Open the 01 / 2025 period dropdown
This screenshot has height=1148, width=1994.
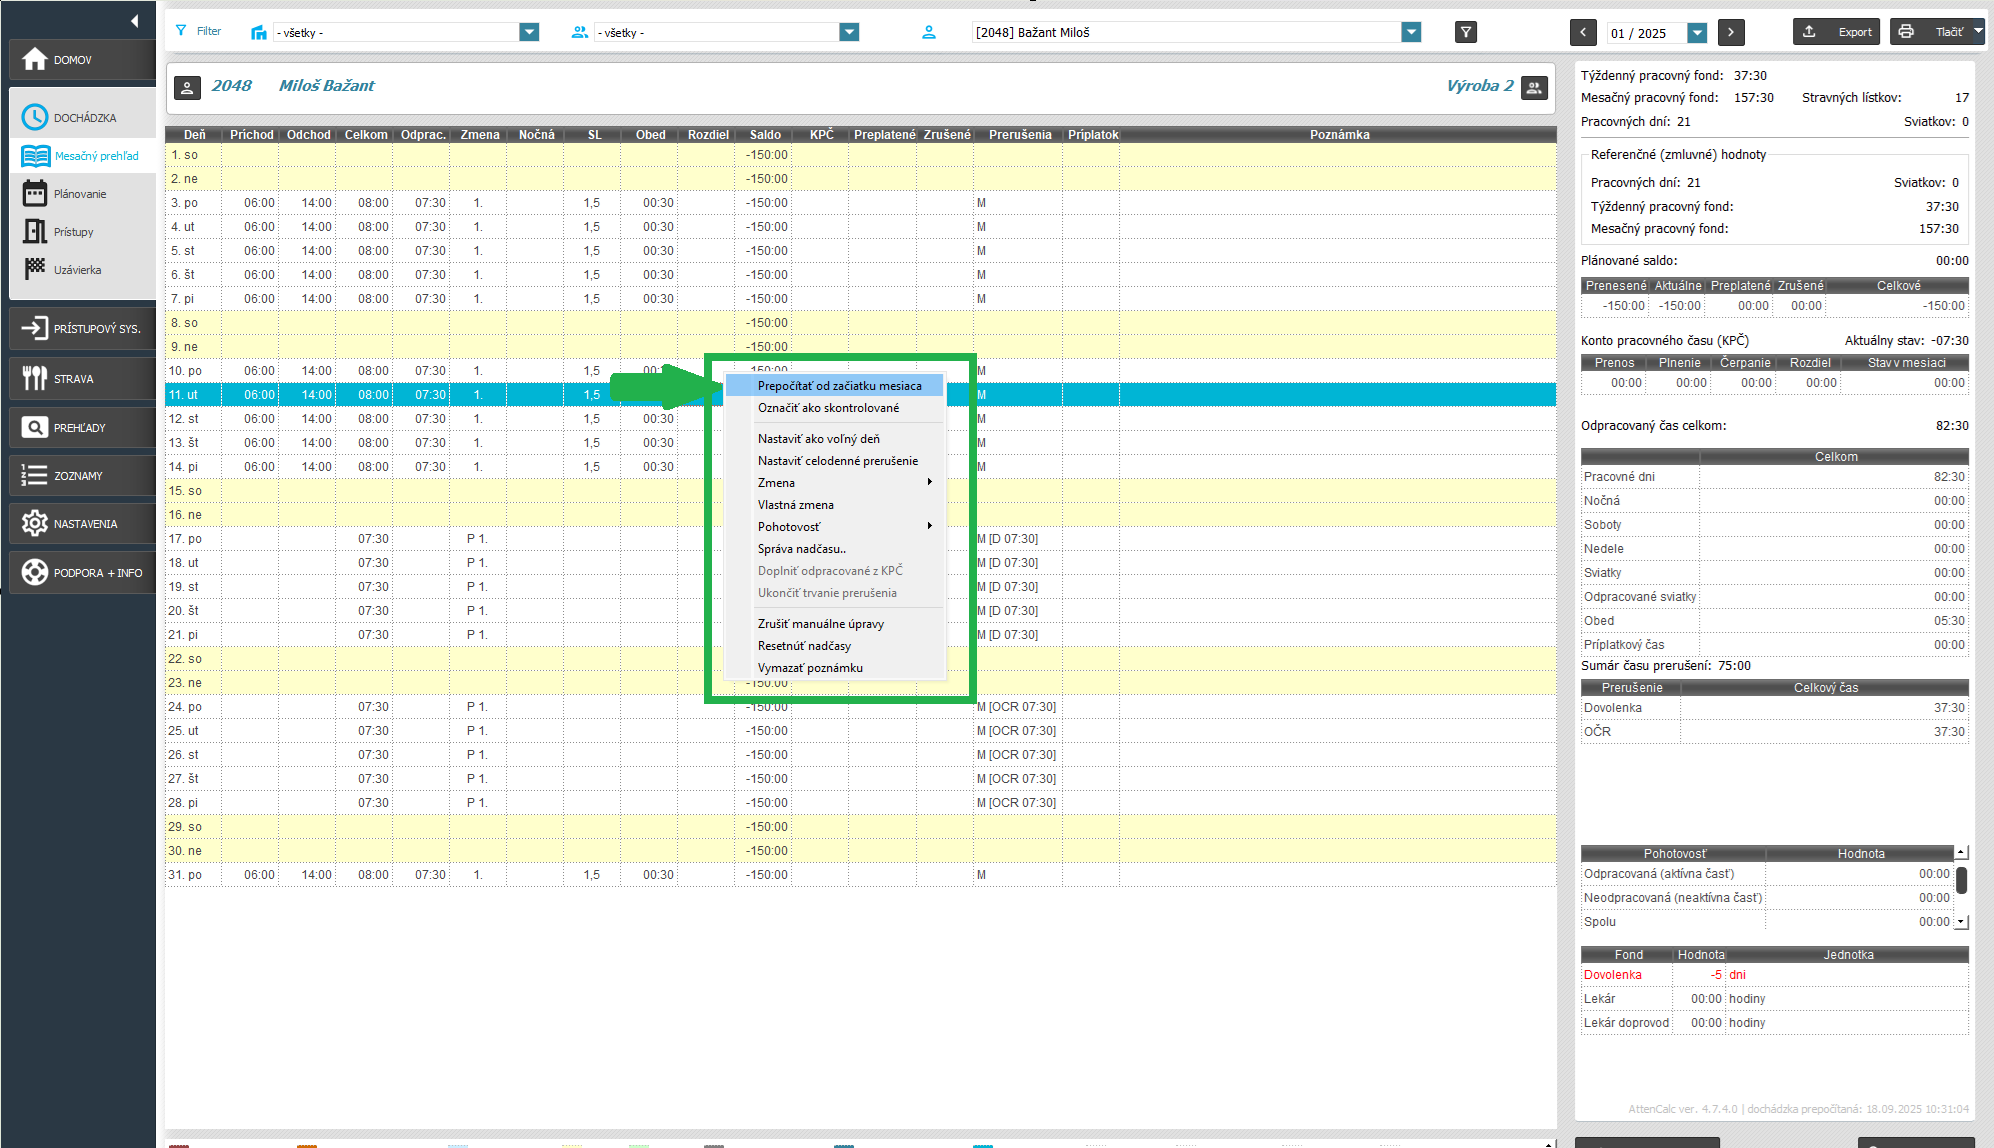1697,32
